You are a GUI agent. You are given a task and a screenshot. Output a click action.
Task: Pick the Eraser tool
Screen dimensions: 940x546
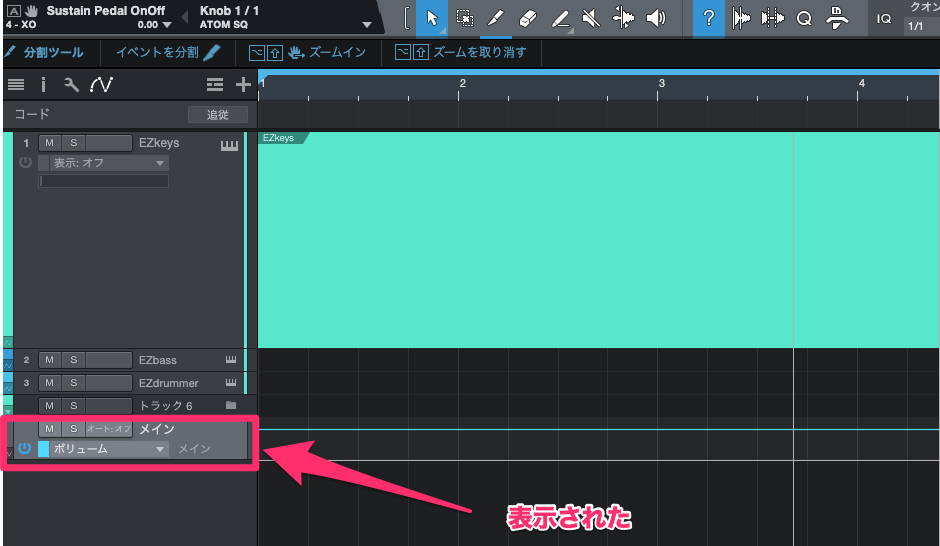[528, 18]
